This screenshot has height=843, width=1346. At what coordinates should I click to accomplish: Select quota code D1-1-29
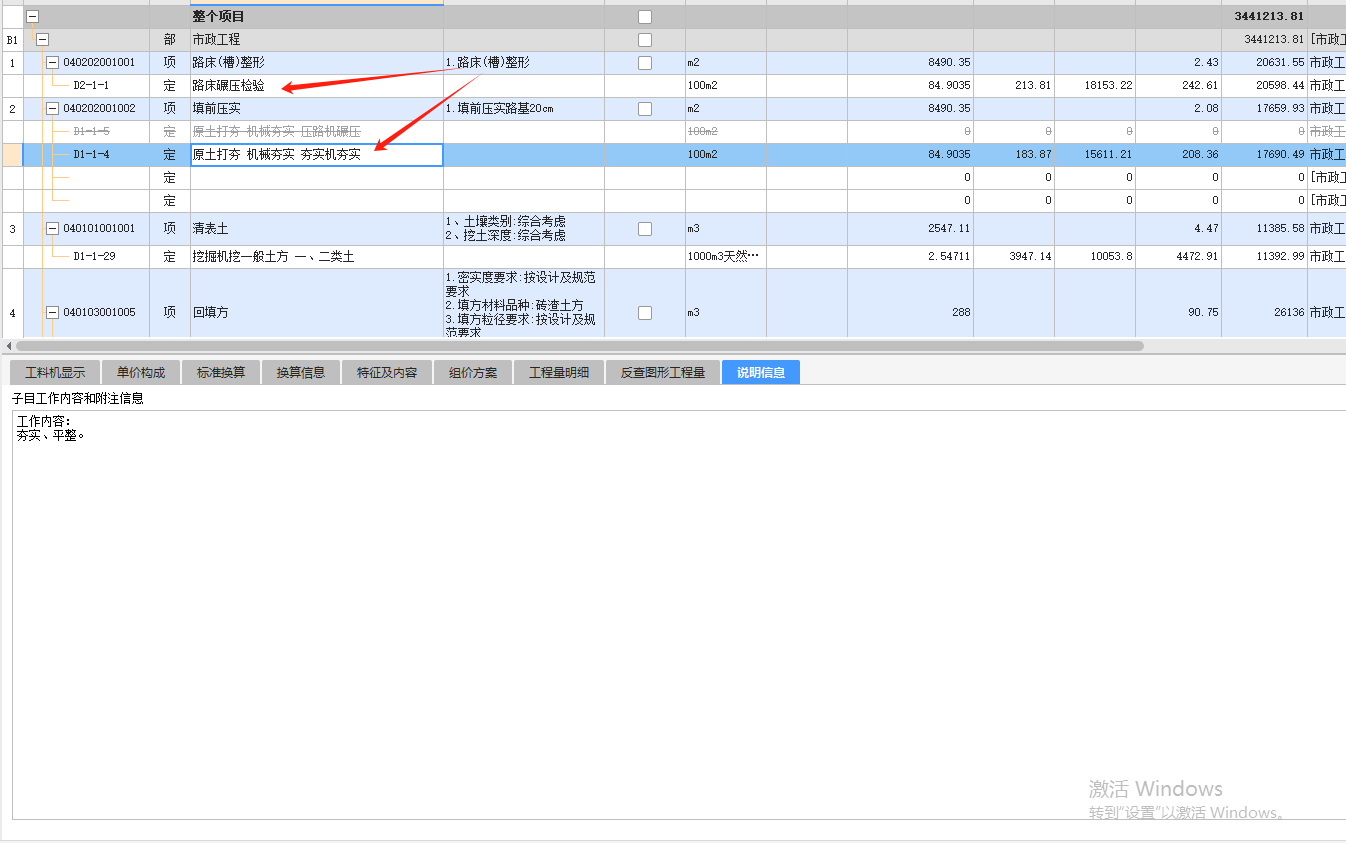[94, 257]
